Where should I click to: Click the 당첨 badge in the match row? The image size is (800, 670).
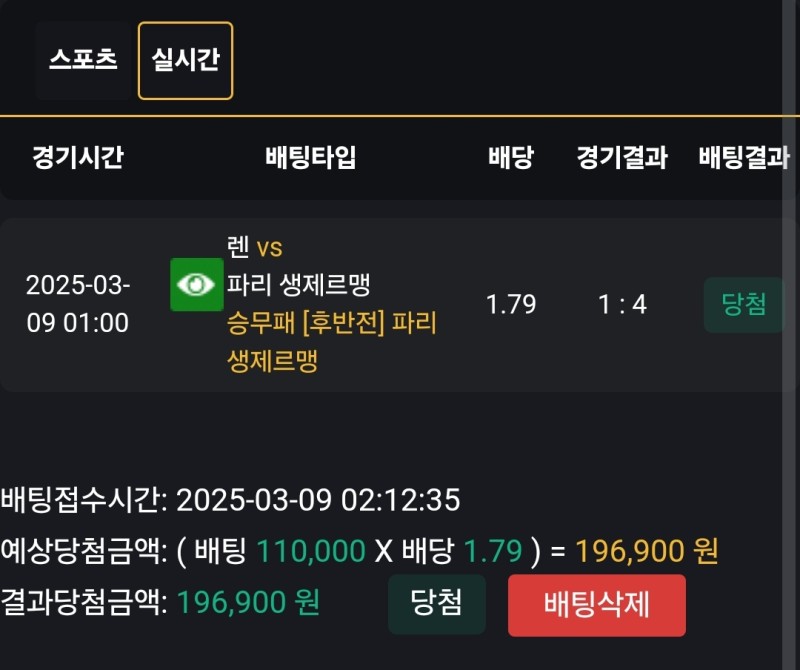(744, 305)
